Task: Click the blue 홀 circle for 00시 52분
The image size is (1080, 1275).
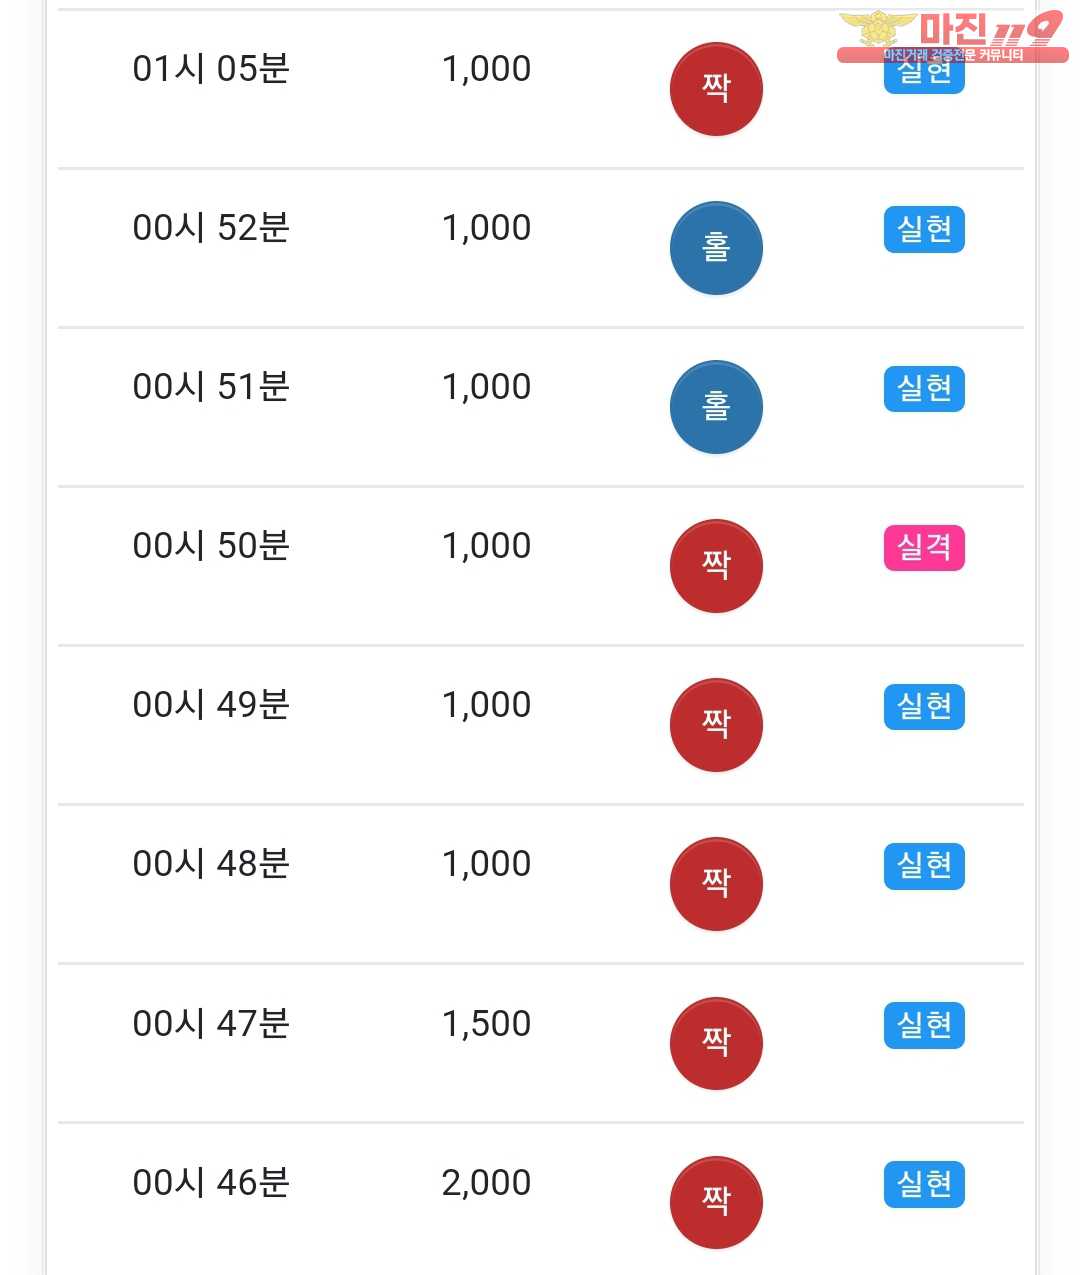Action: (x=716, y=248)
